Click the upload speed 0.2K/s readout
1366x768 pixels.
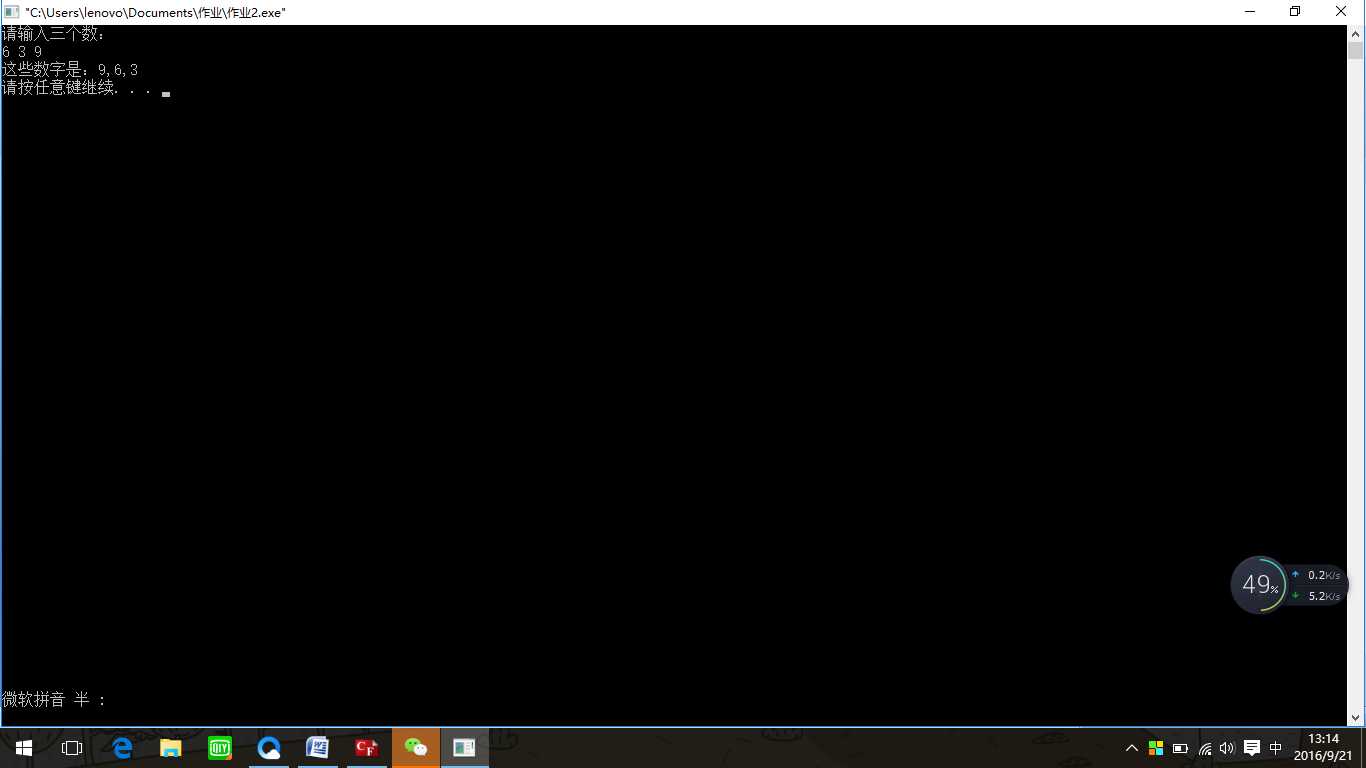1317,575
